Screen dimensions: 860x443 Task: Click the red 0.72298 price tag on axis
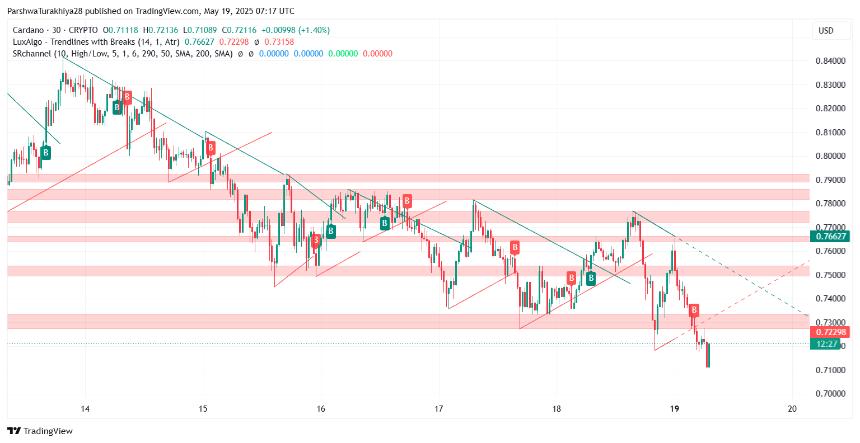829,332
